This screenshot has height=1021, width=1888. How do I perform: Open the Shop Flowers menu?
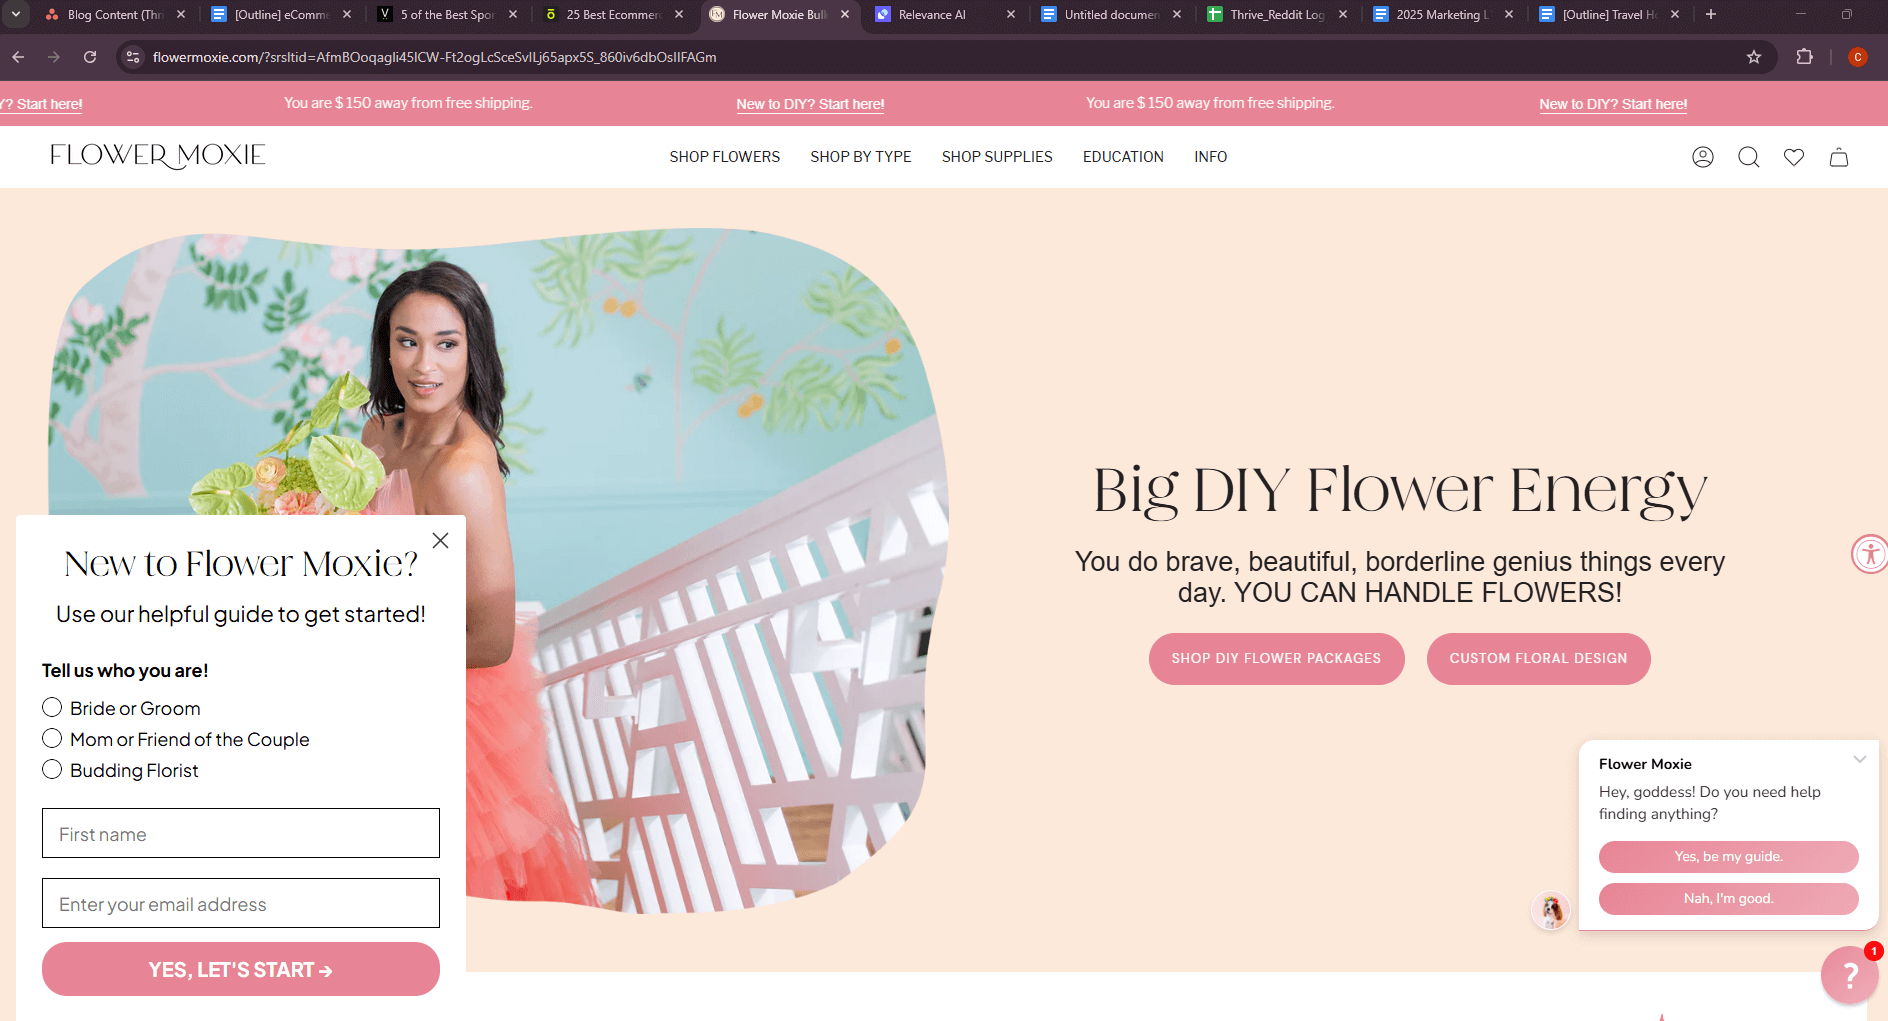click(x=724, y=157)
